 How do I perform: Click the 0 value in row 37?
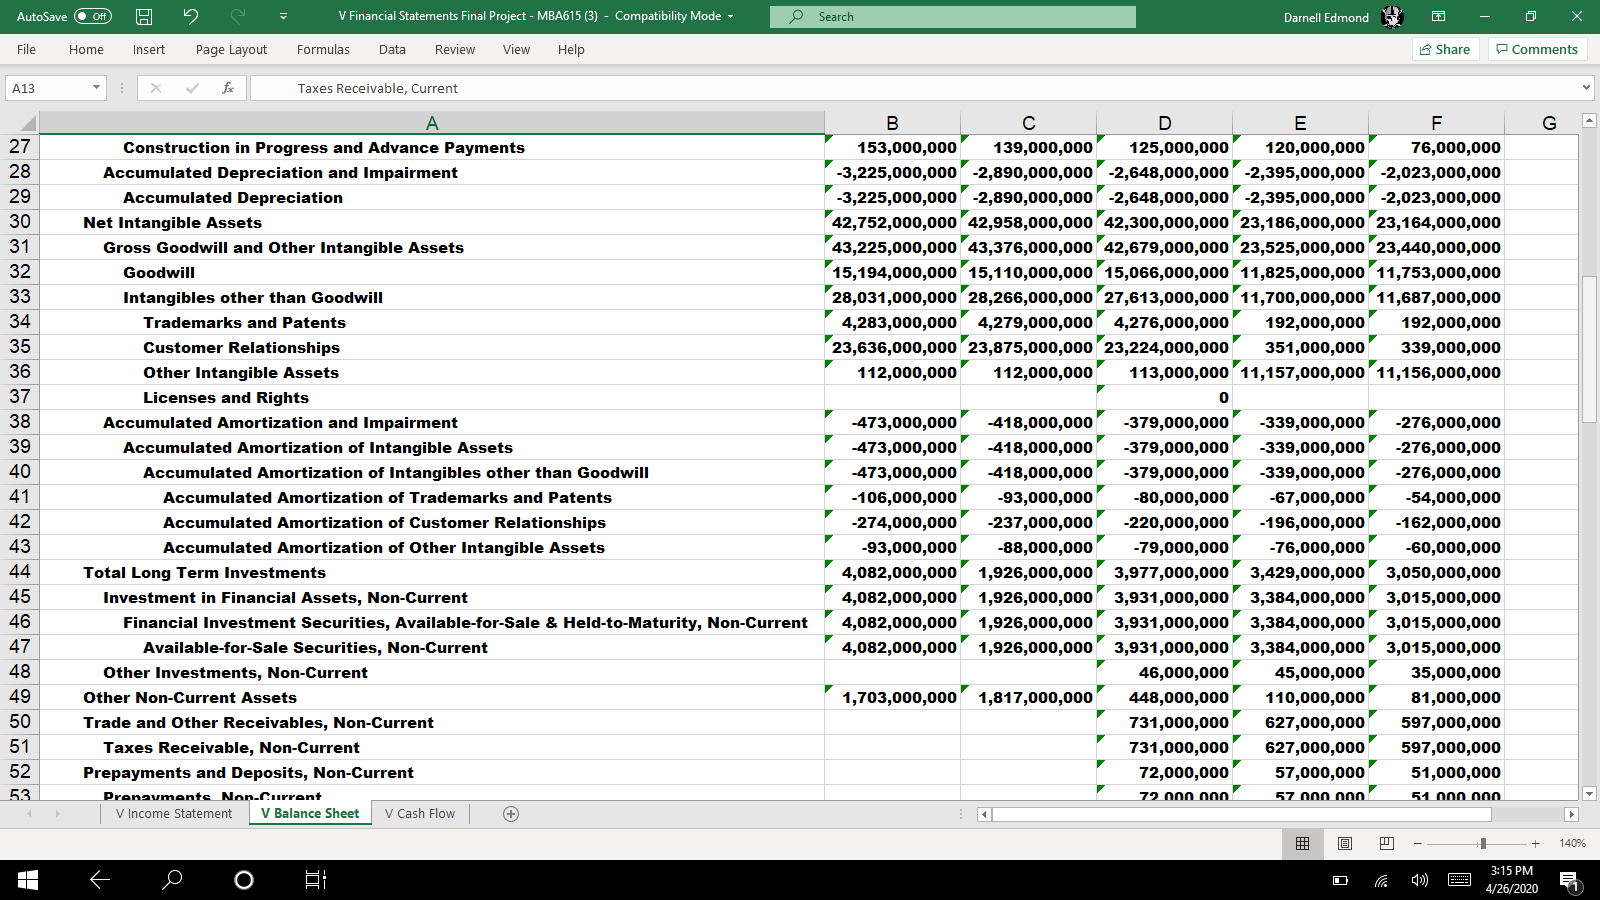pos(1165,397)
